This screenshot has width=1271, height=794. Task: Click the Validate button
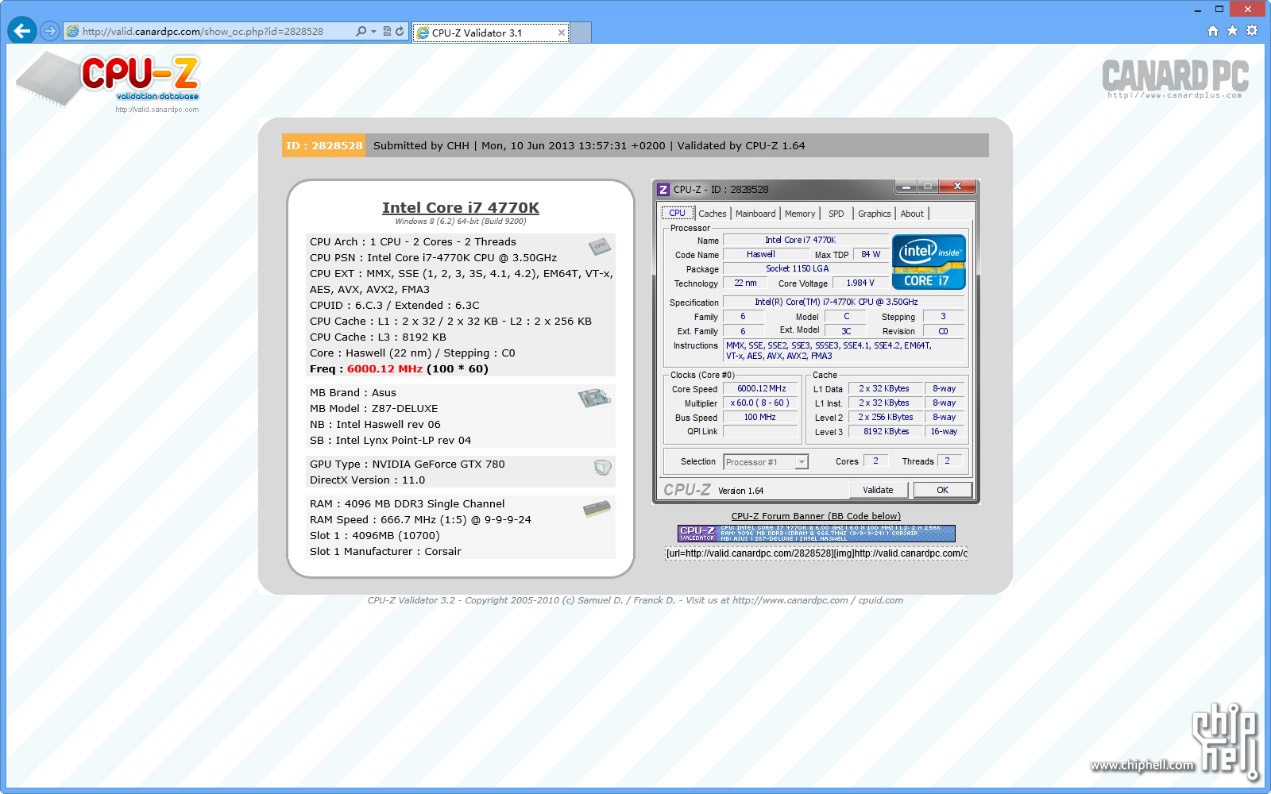coord(878,490)
